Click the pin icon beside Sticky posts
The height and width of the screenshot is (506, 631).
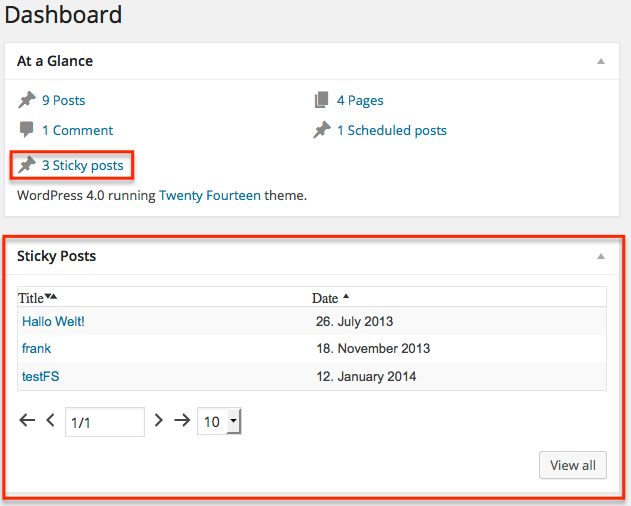click(27, 165)
